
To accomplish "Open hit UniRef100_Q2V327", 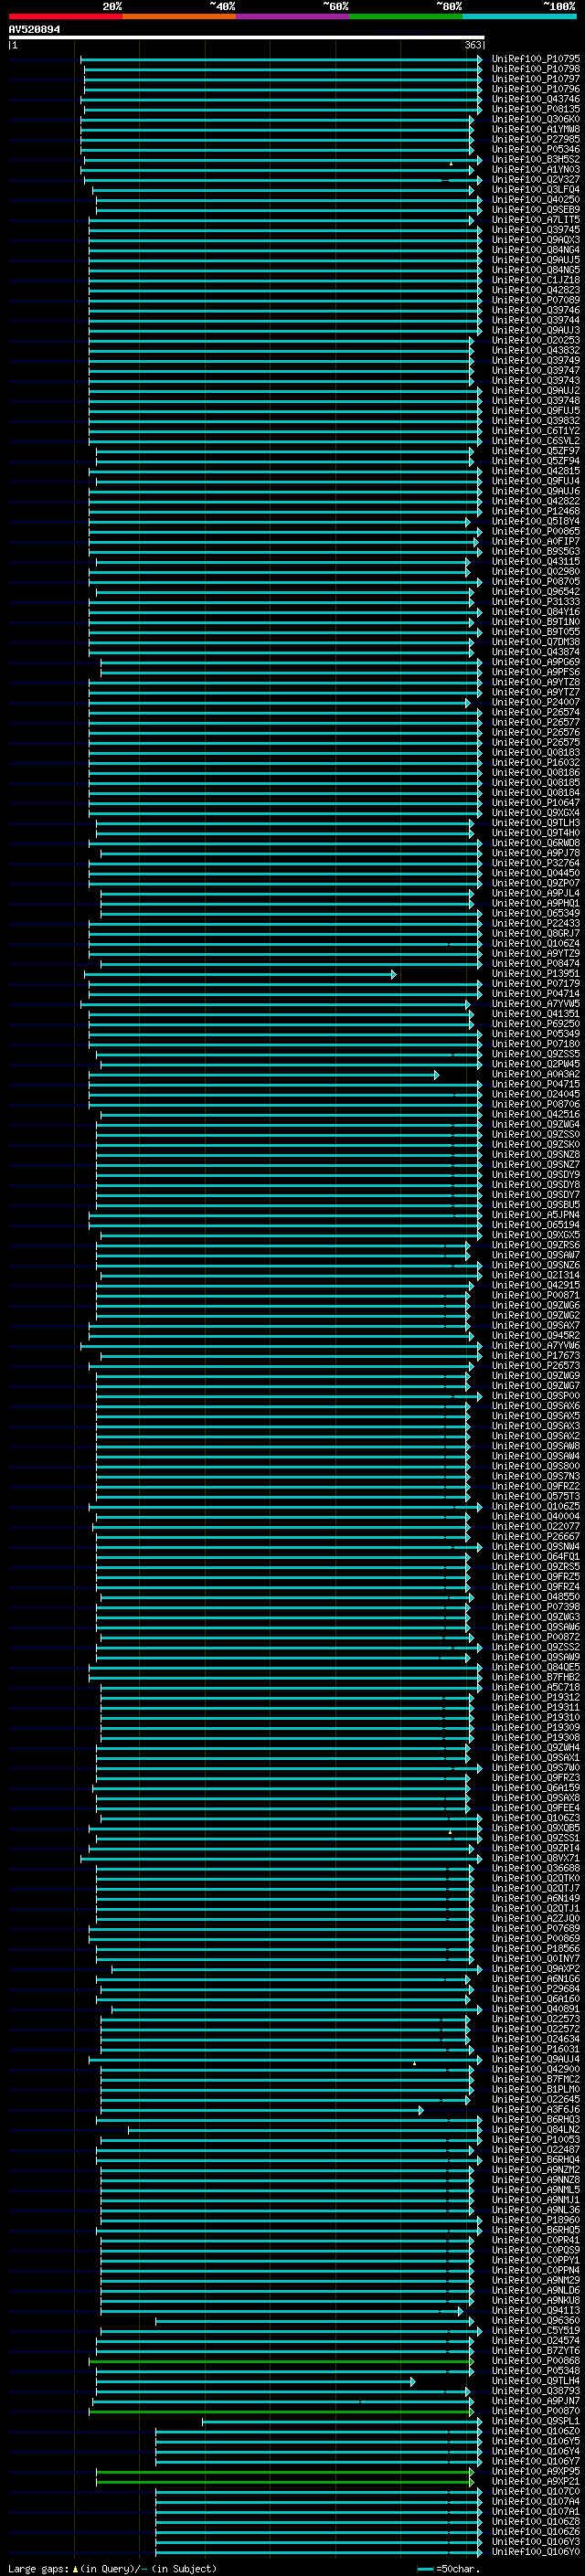I will [536, 179].
